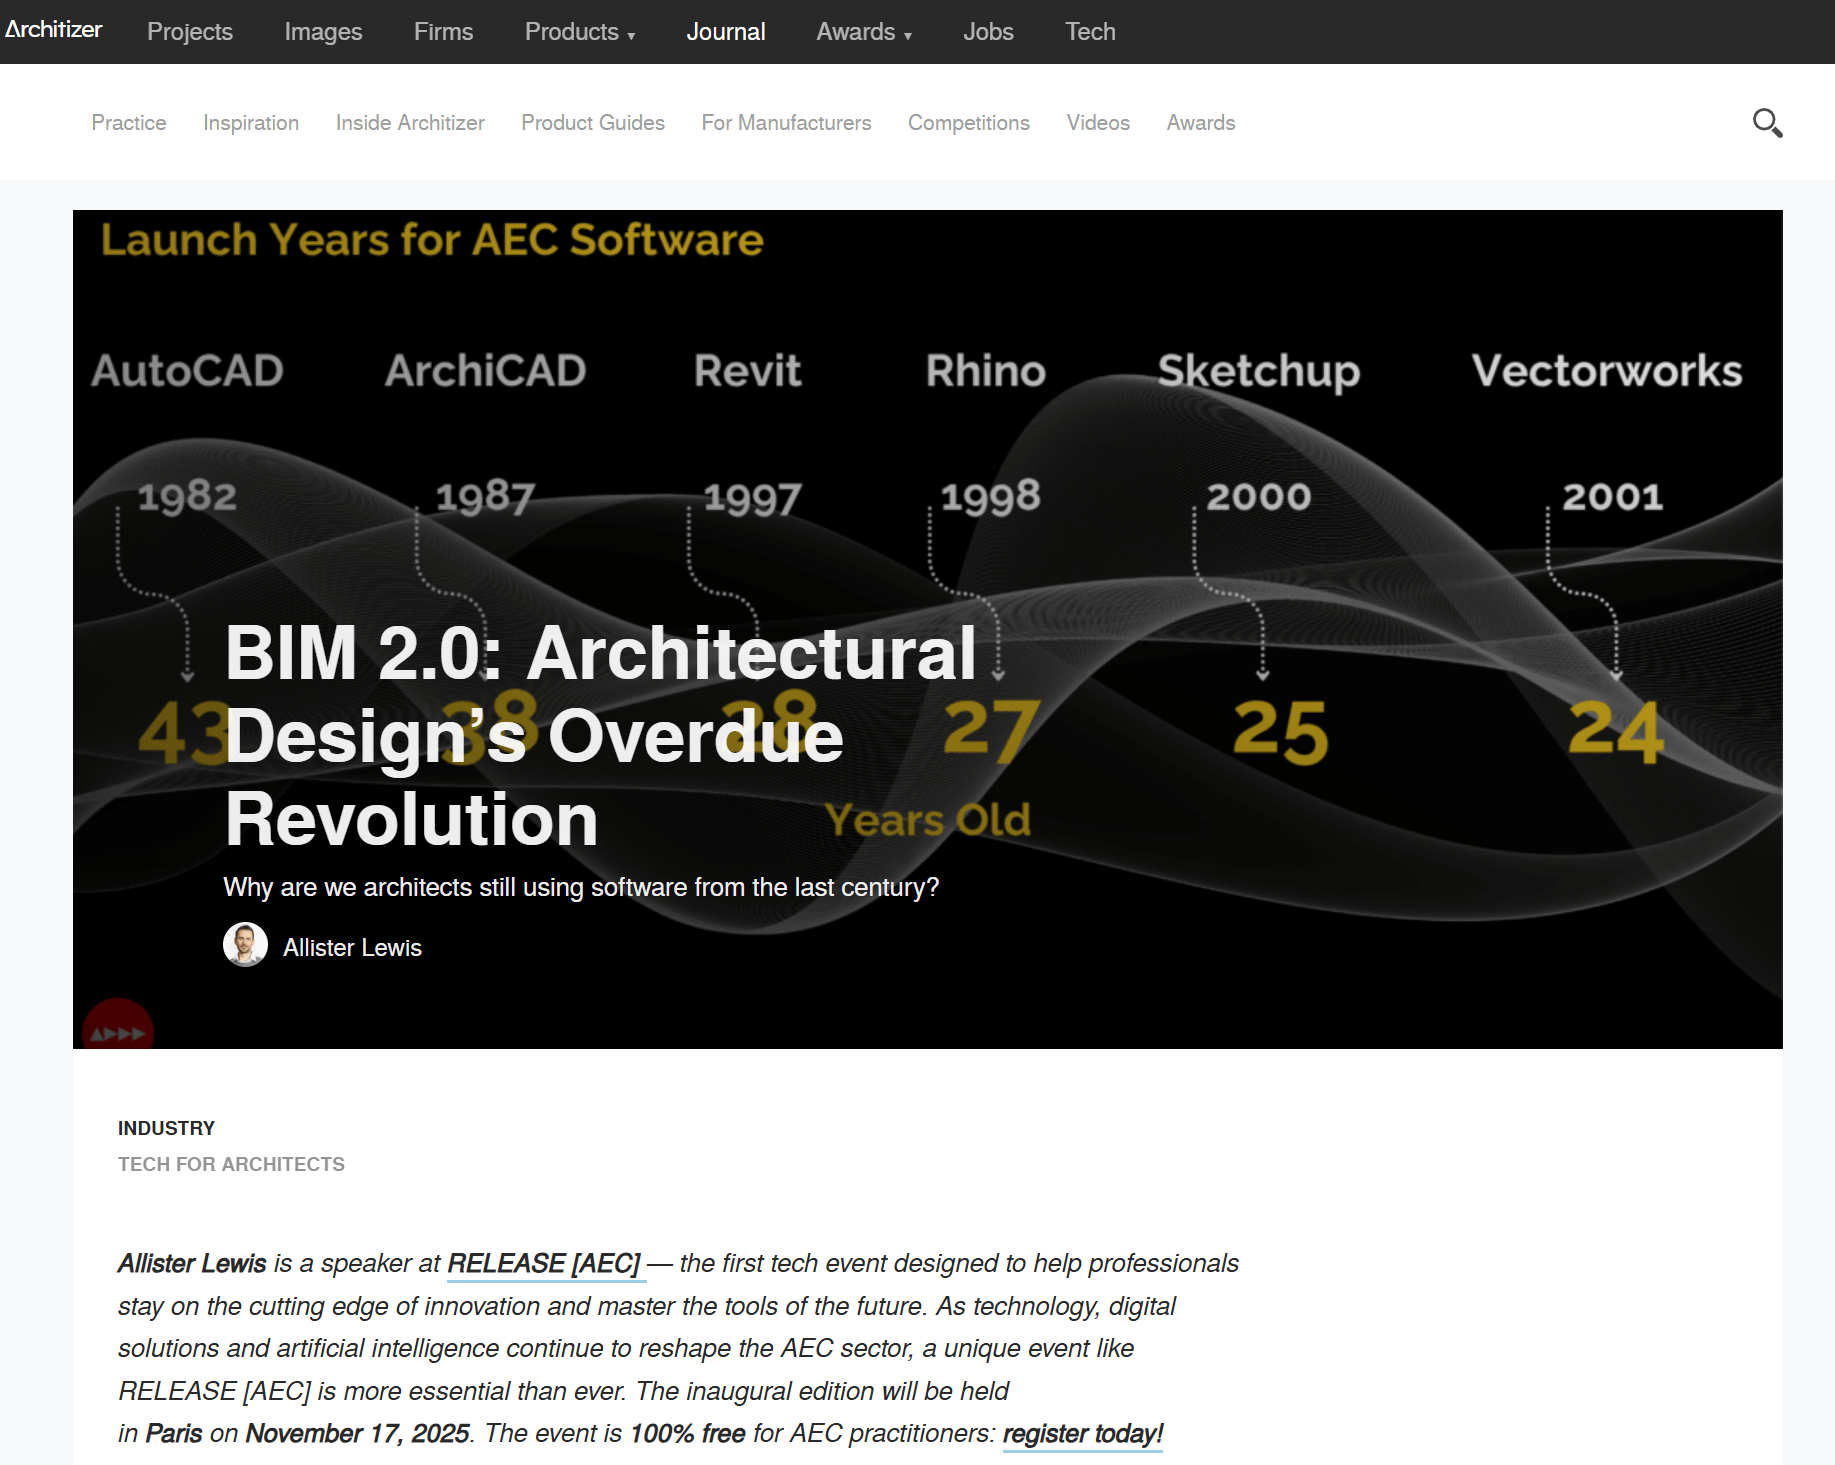
Task: Click the bold Allister Lewis link in intro
Action: tap(192, 1264)
